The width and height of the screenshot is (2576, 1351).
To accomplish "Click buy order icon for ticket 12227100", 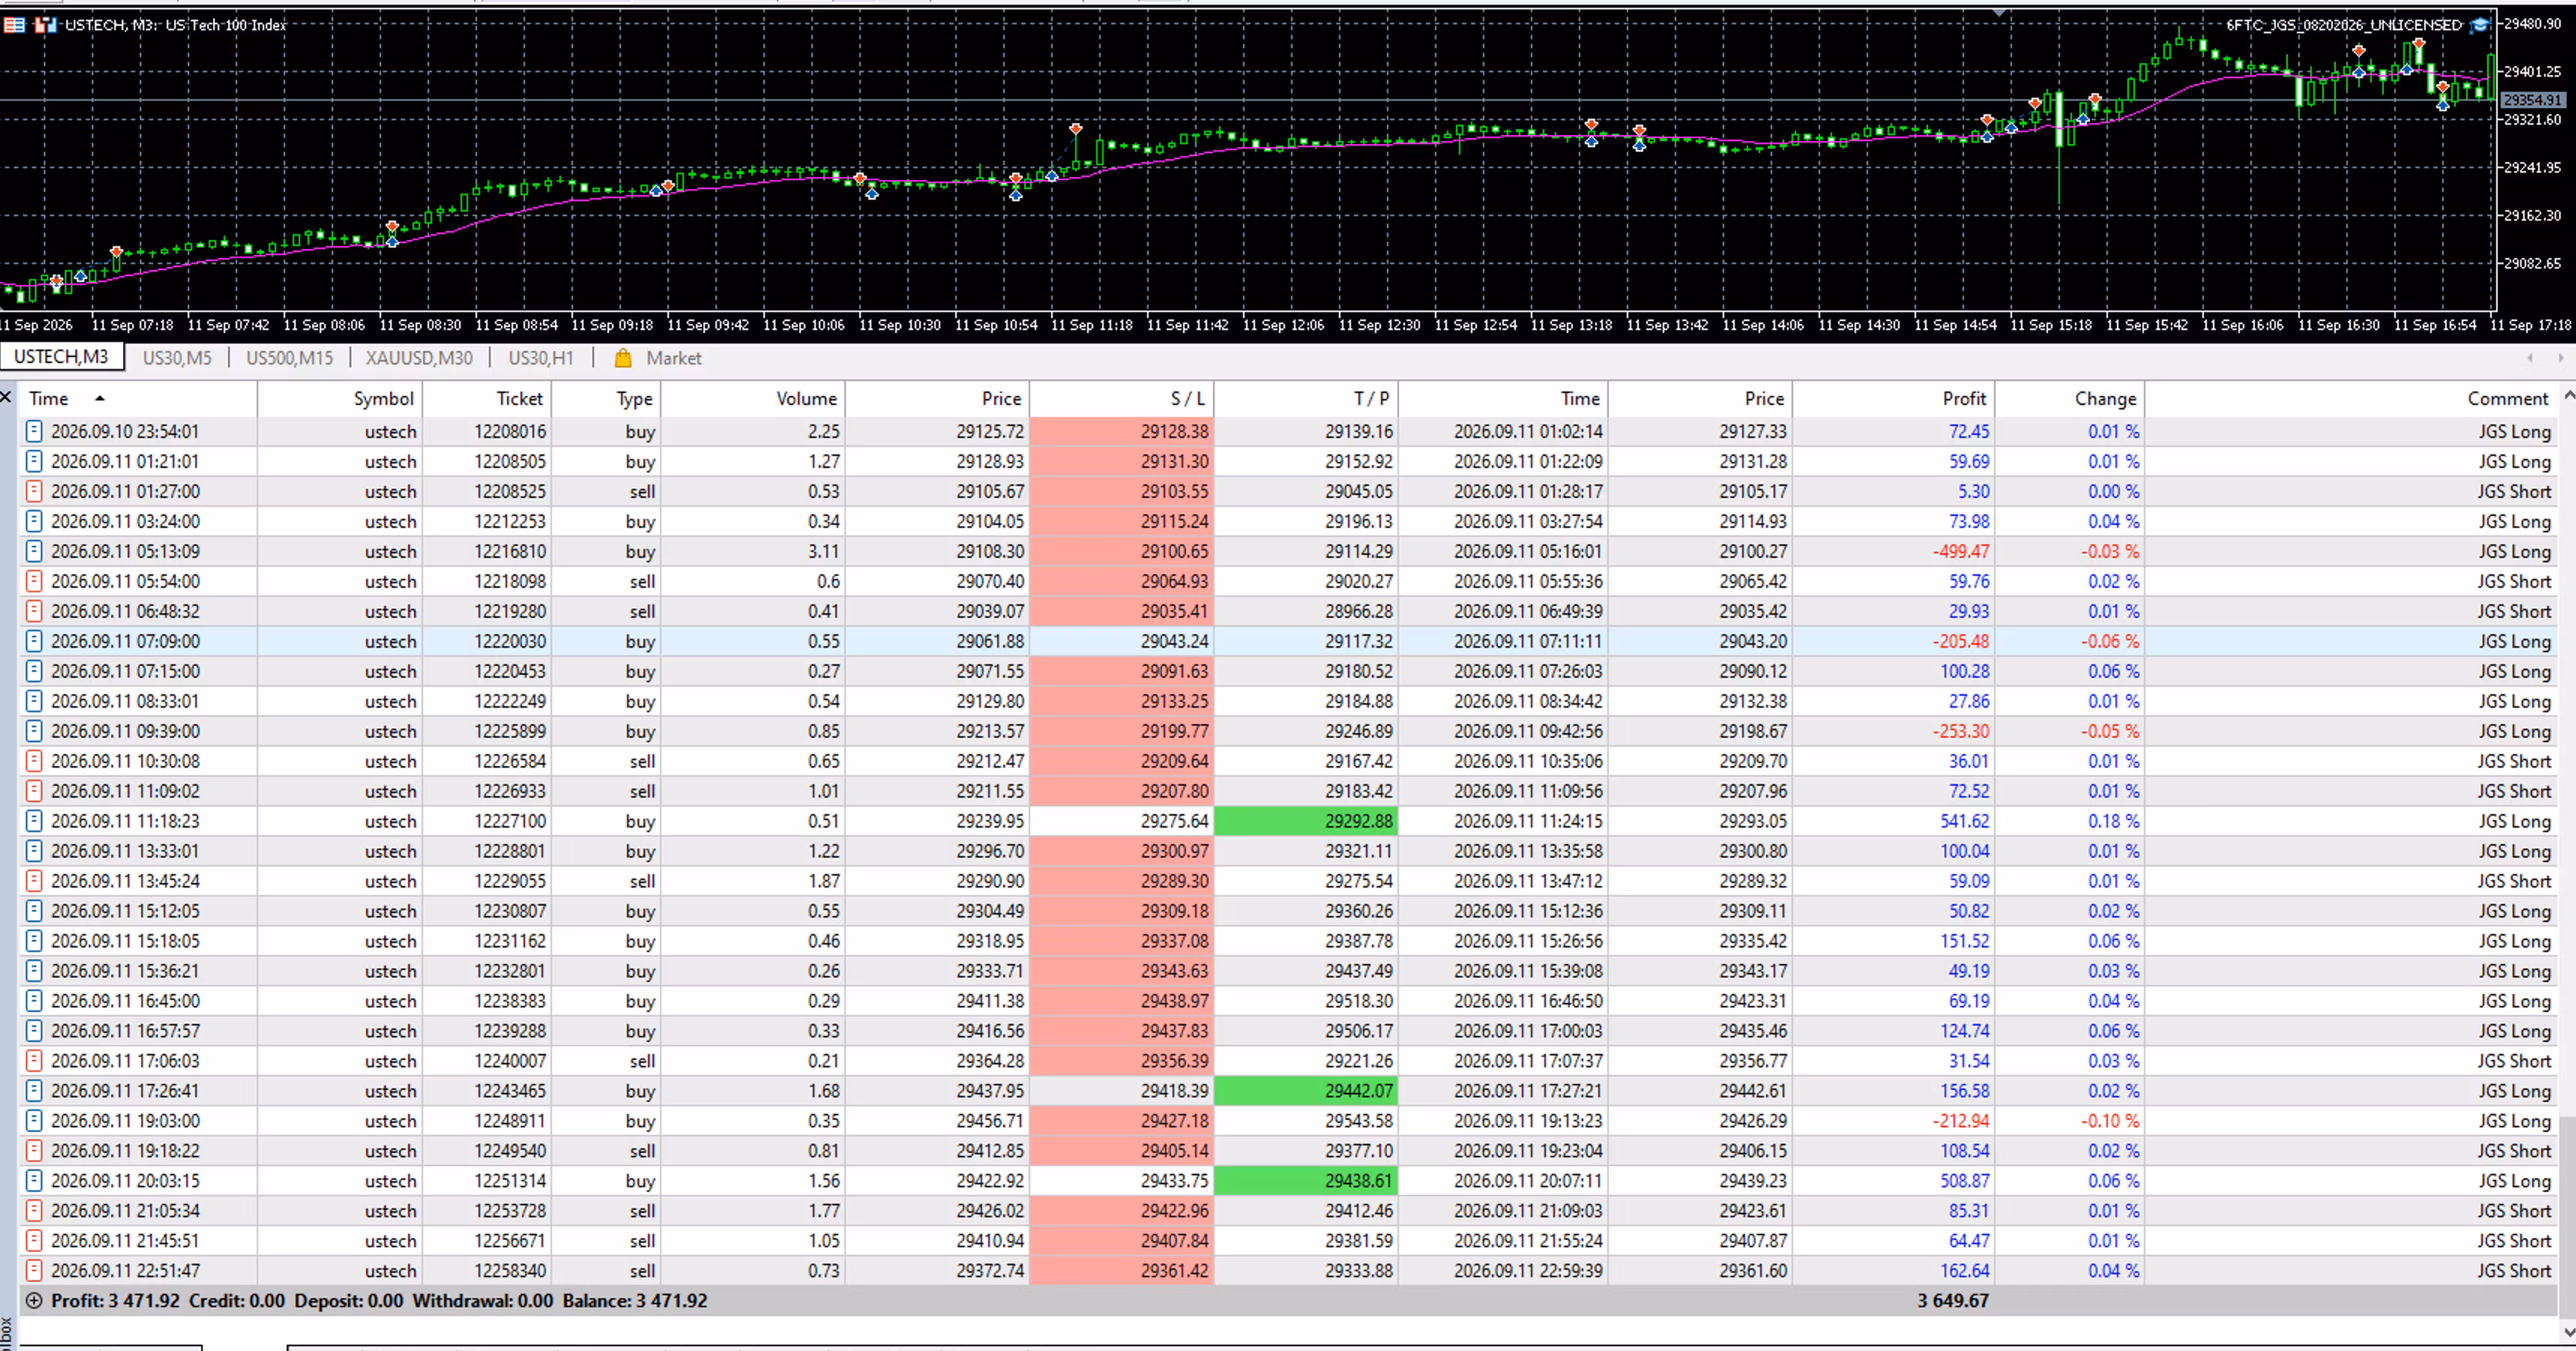I will 34,821.
